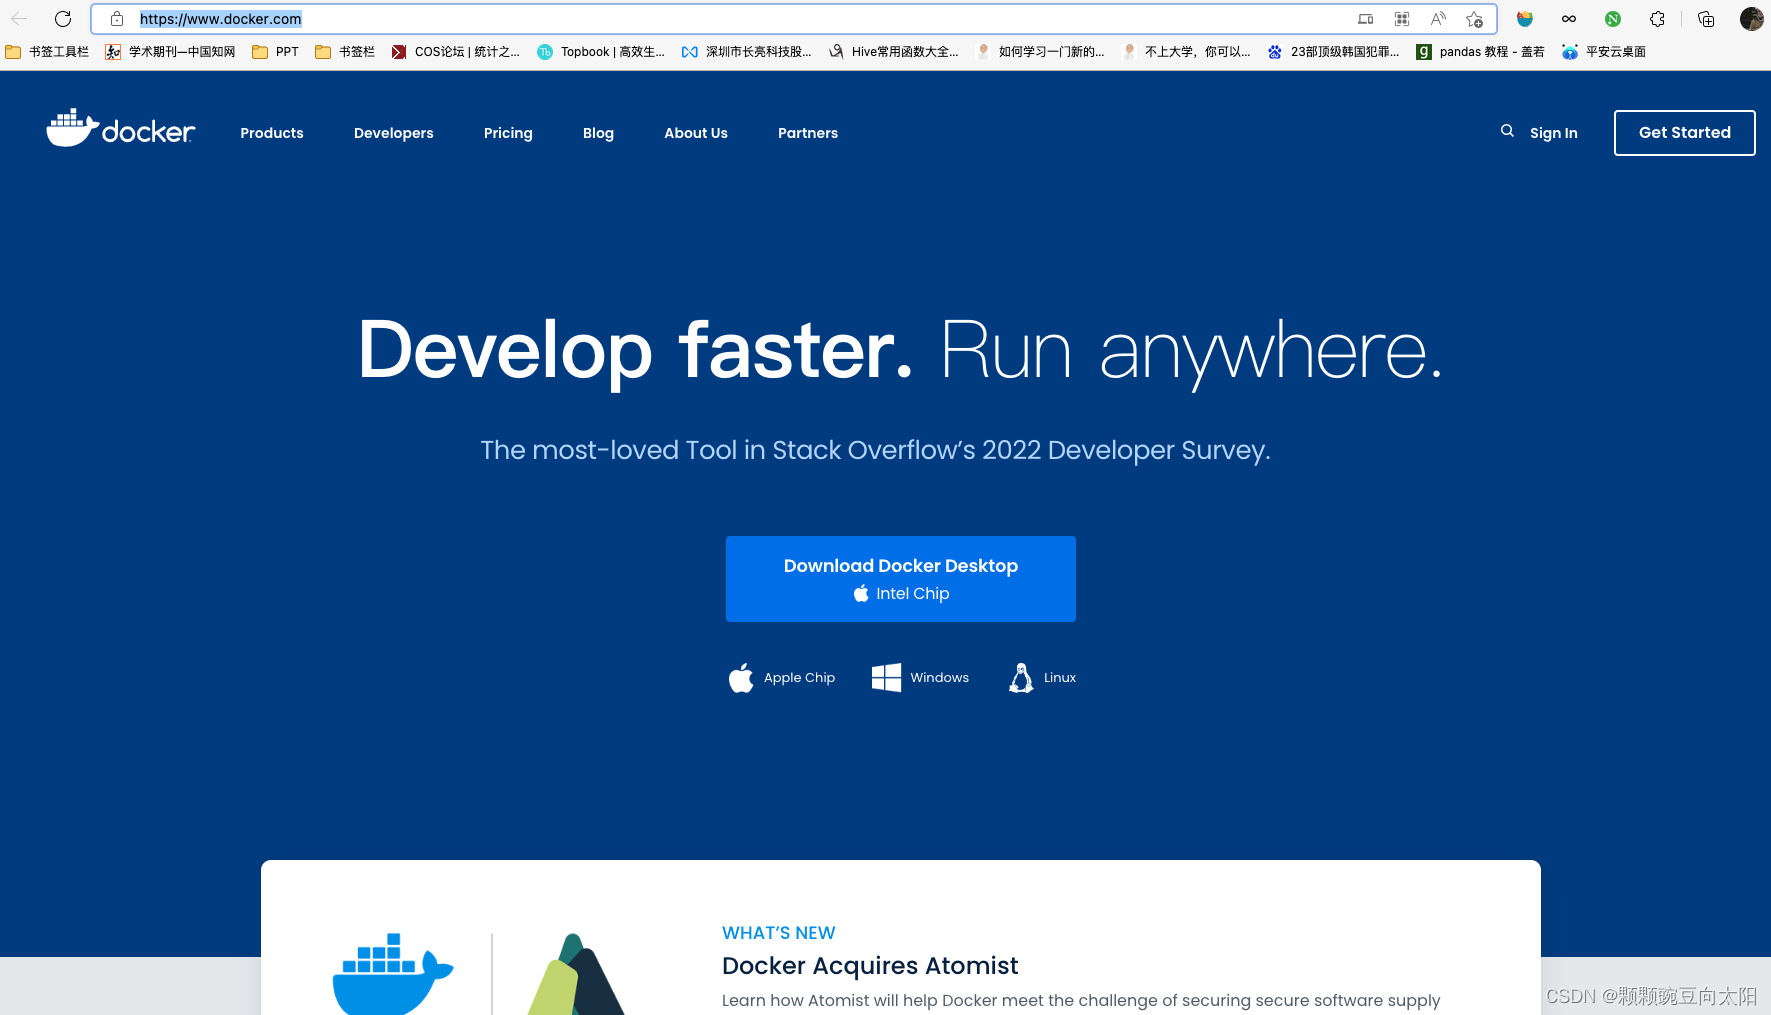Select the Apple Chip text link
1771x1015 pixels.
(799, 678)
